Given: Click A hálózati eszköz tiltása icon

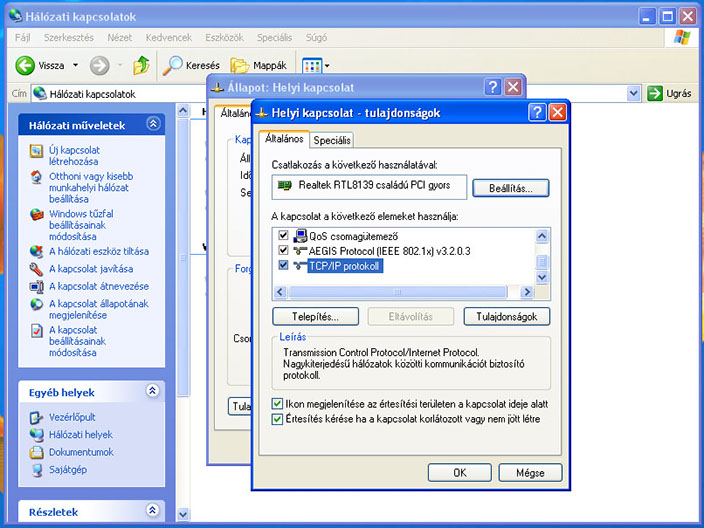Looking at the screenshot, I should 36,251.
